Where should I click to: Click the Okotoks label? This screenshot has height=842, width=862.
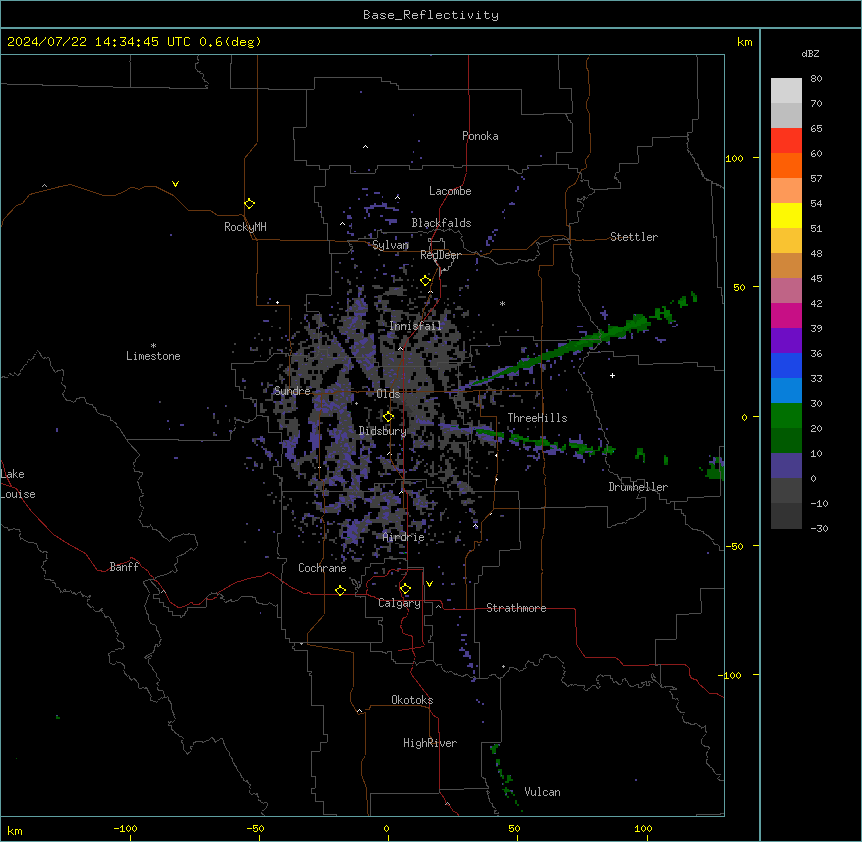pyautogui.click(x=412, y=700)
